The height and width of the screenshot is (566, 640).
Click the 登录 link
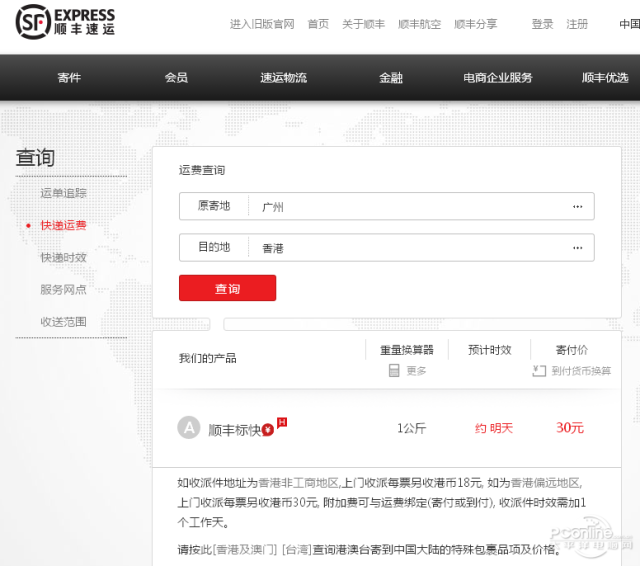click(542, 24)
